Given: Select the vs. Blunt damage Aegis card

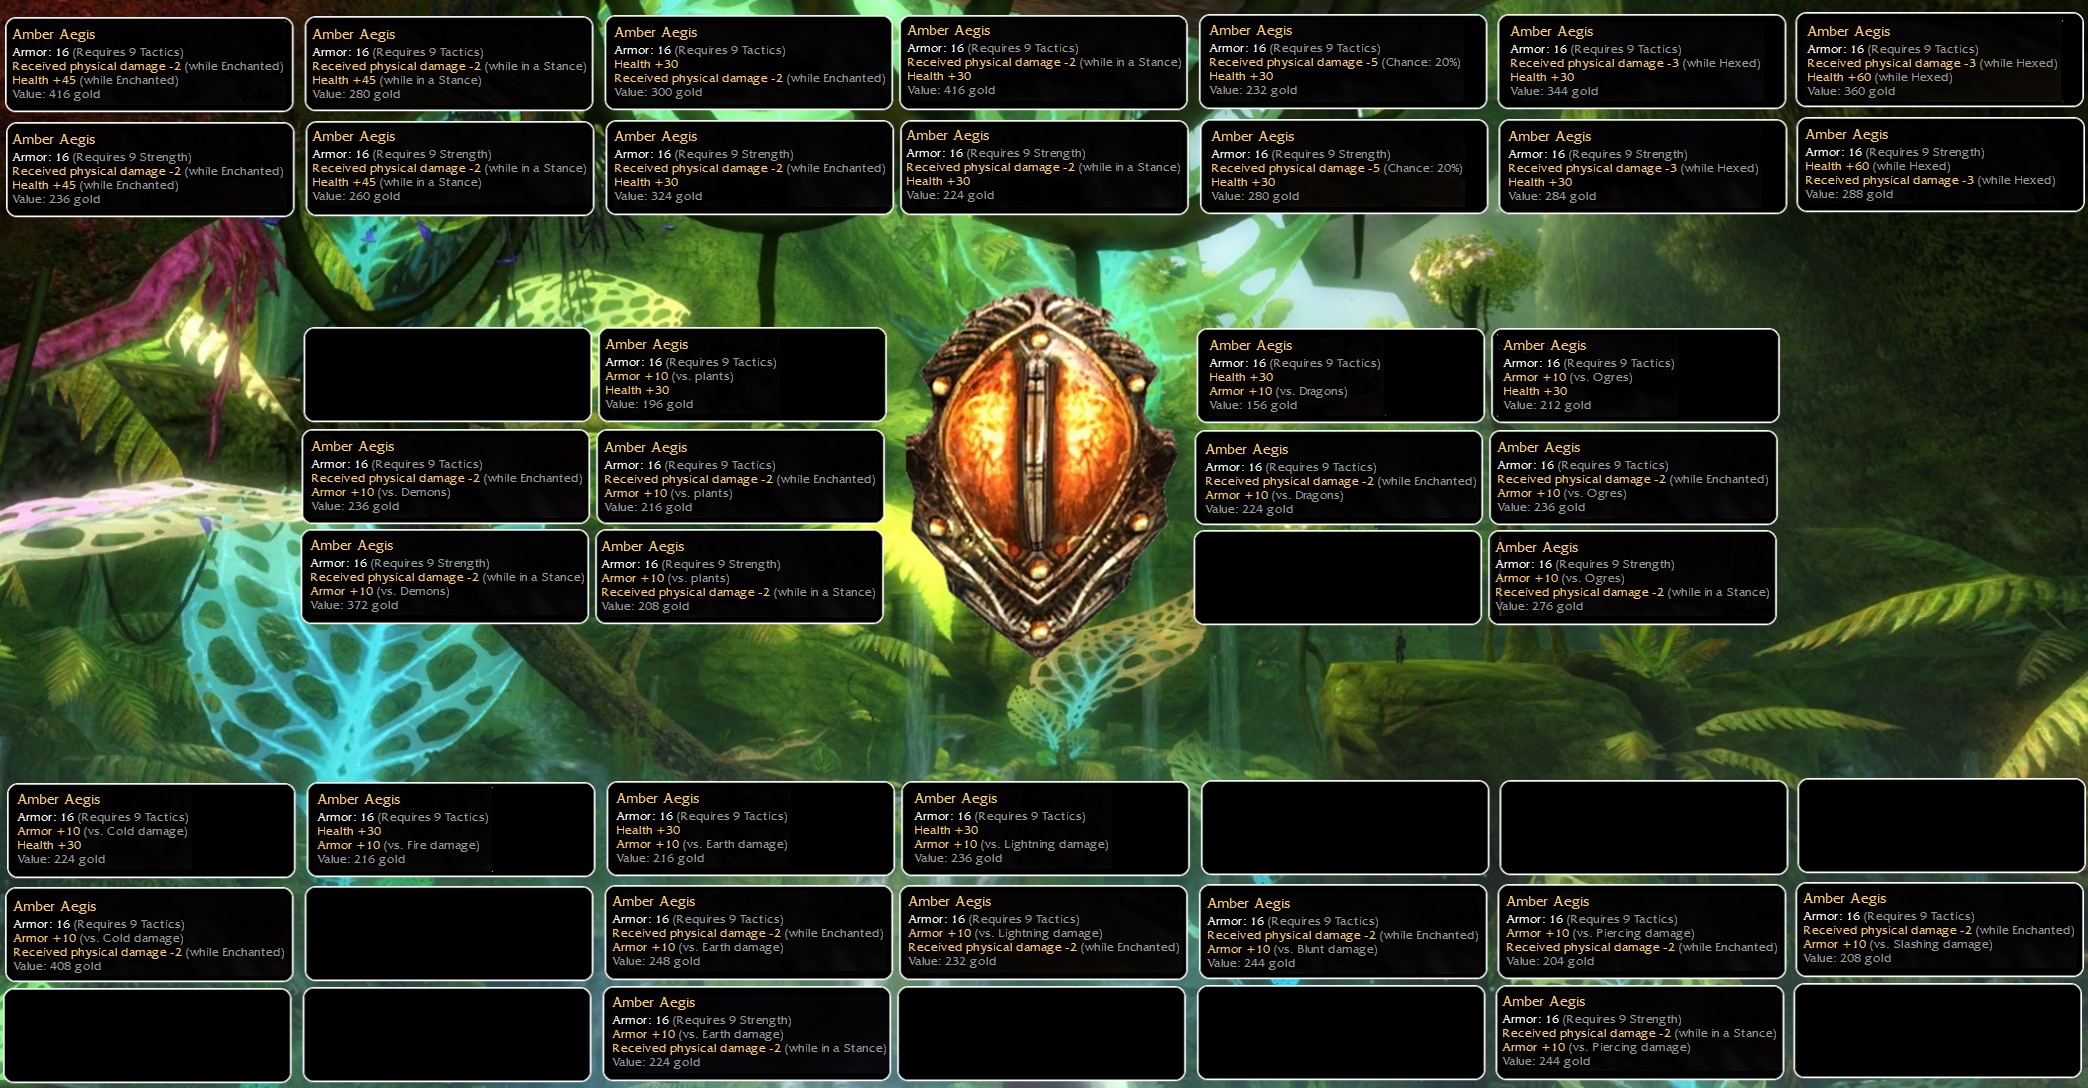Looking at the screenshot, I should pos(1342,932).
